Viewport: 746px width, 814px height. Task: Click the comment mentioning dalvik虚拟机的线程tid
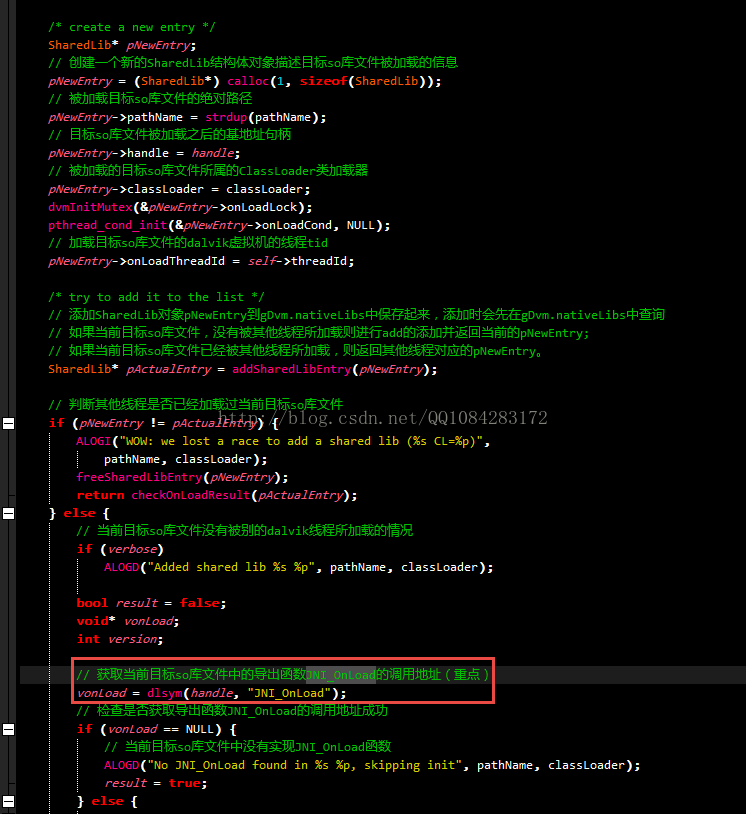click(x=188, y=243)
